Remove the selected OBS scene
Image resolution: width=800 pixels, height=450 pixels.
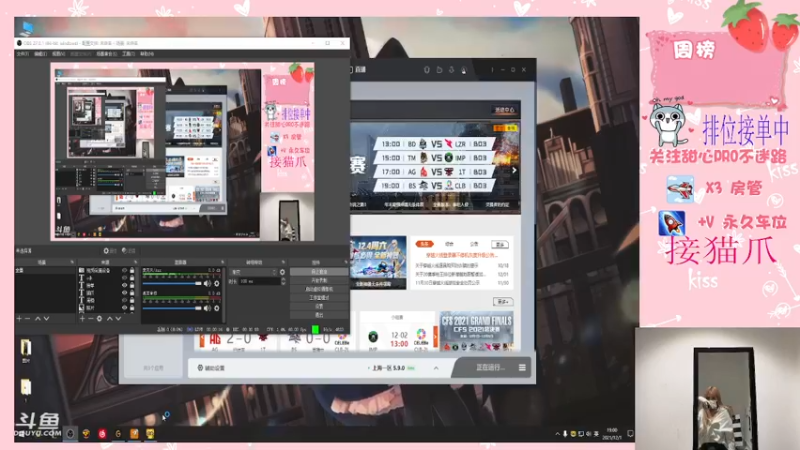click(x=28, y=318)
